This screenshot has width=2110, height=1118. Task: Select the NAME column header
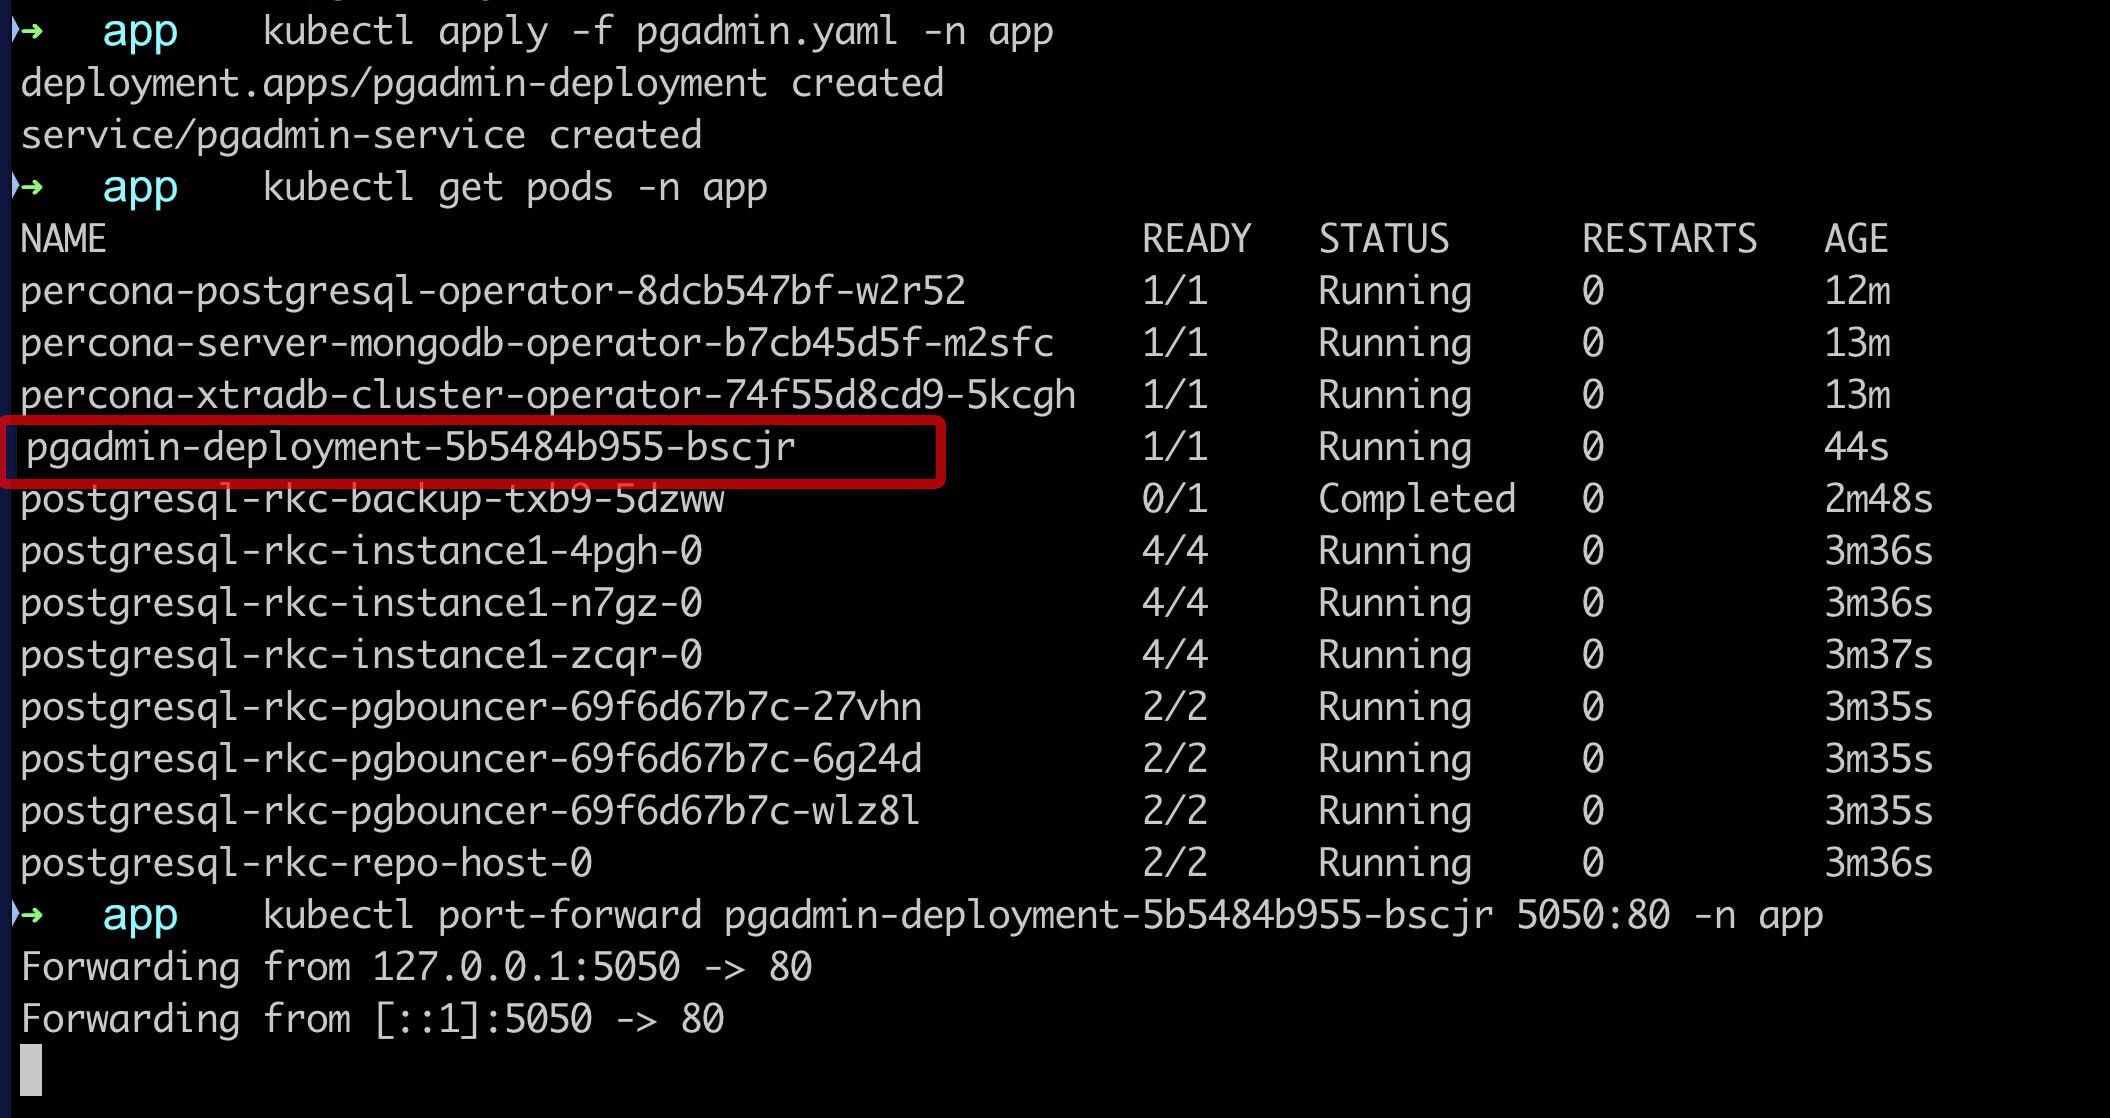pos(63,238)
